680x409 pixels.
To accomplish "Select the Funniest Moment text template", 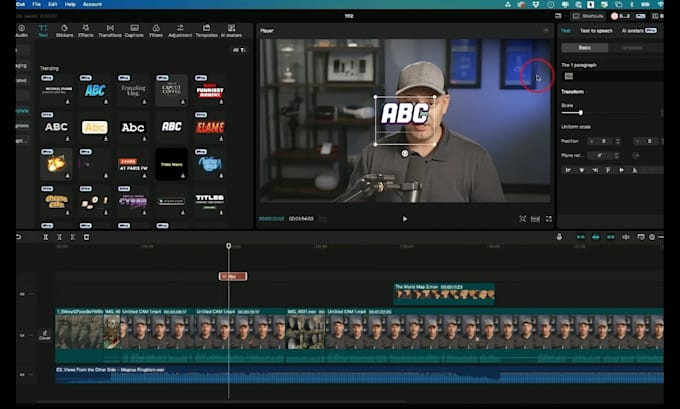I will (210, 90).
